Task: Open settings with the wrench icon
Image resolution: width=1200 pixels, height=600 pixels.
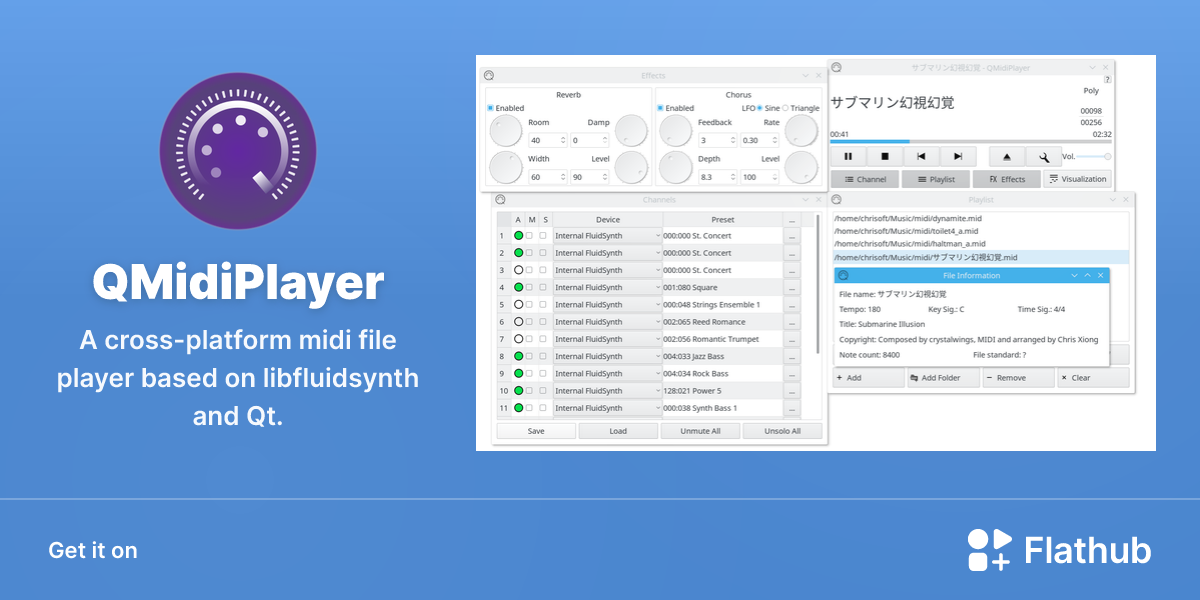Action: (1043, 157)
